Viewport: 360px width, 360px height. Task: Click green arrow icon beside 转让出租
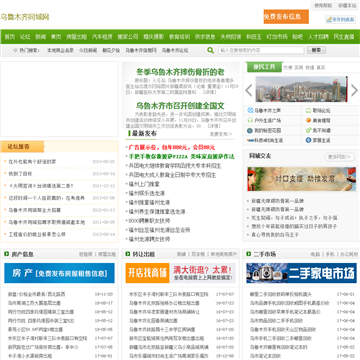click(128, 254)
